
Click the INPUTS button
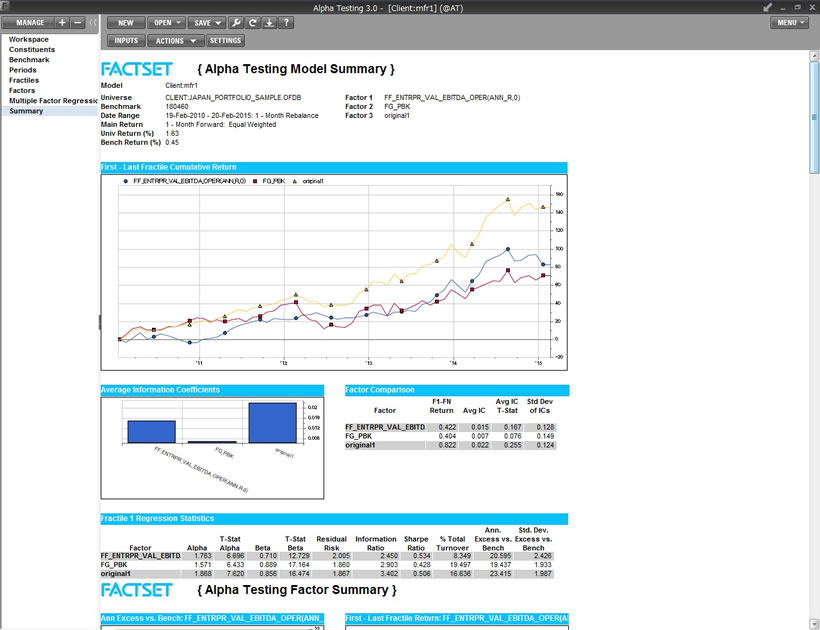pyautogui.click(x=126, y=40)
